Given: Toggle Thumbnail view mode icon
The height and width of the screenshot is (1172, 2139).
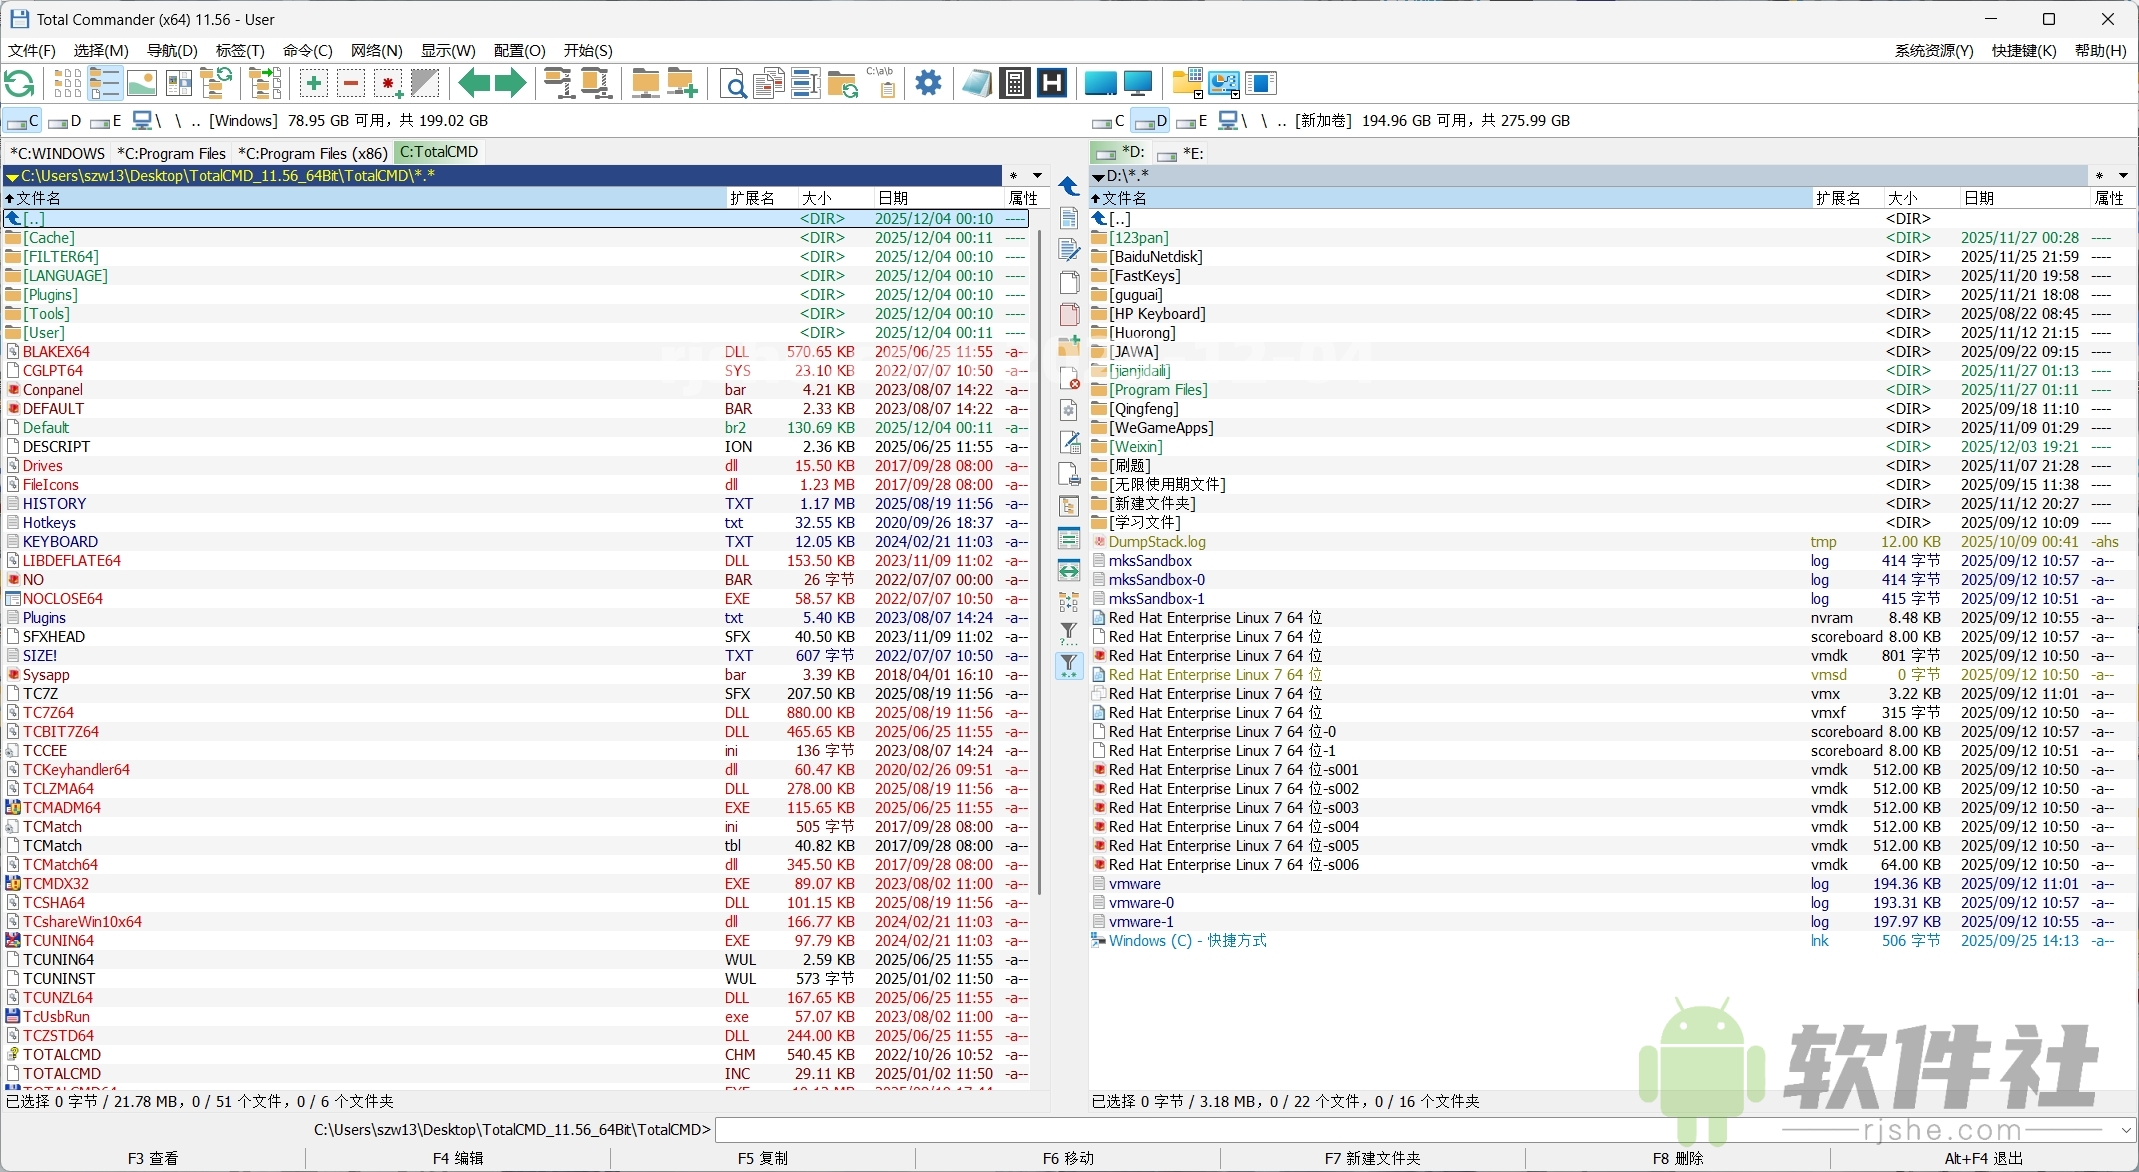Looking at the screenshot, I should pyautogui.click(x=142, y=84).
